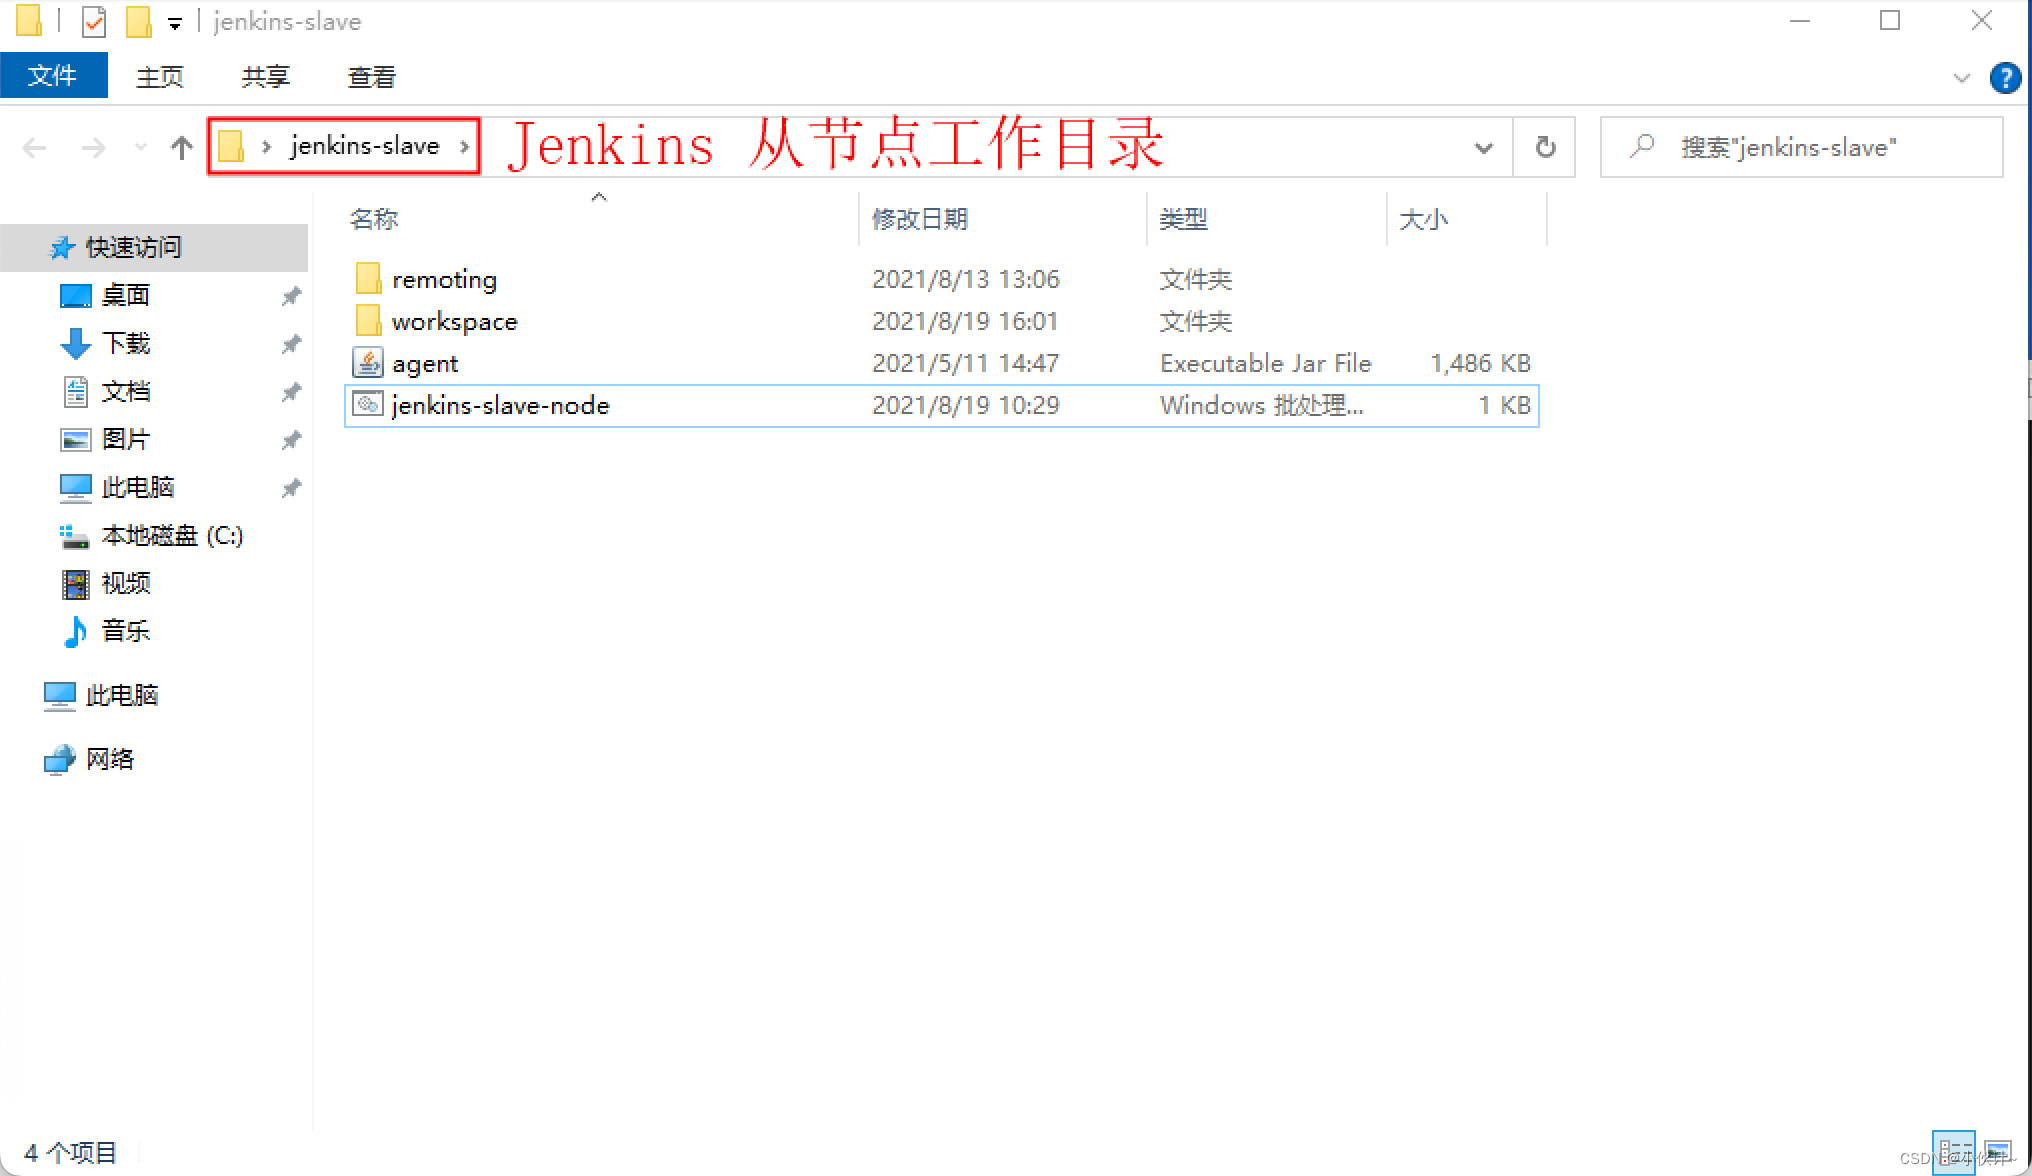2032x1176 pixels.
Task: Refresh the jenkins-slave folder view
Action: [1545, 147]
